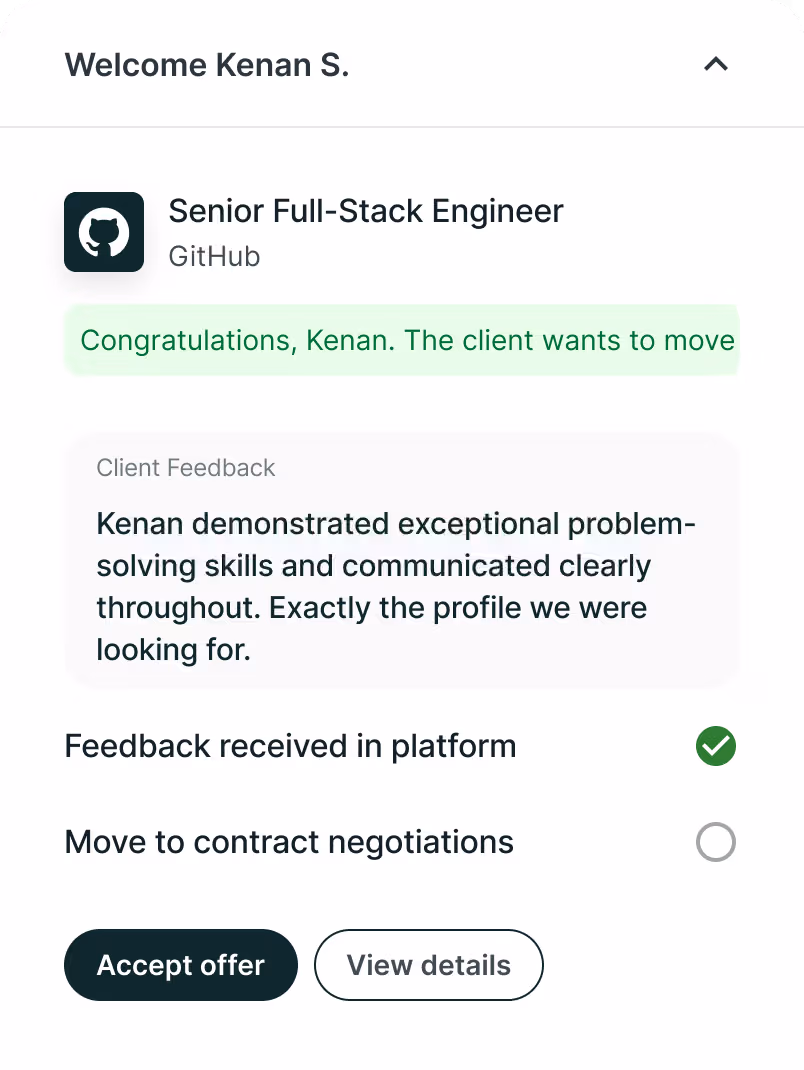Click the Senior Full-Stack Engineer job title

click(365, 212)
